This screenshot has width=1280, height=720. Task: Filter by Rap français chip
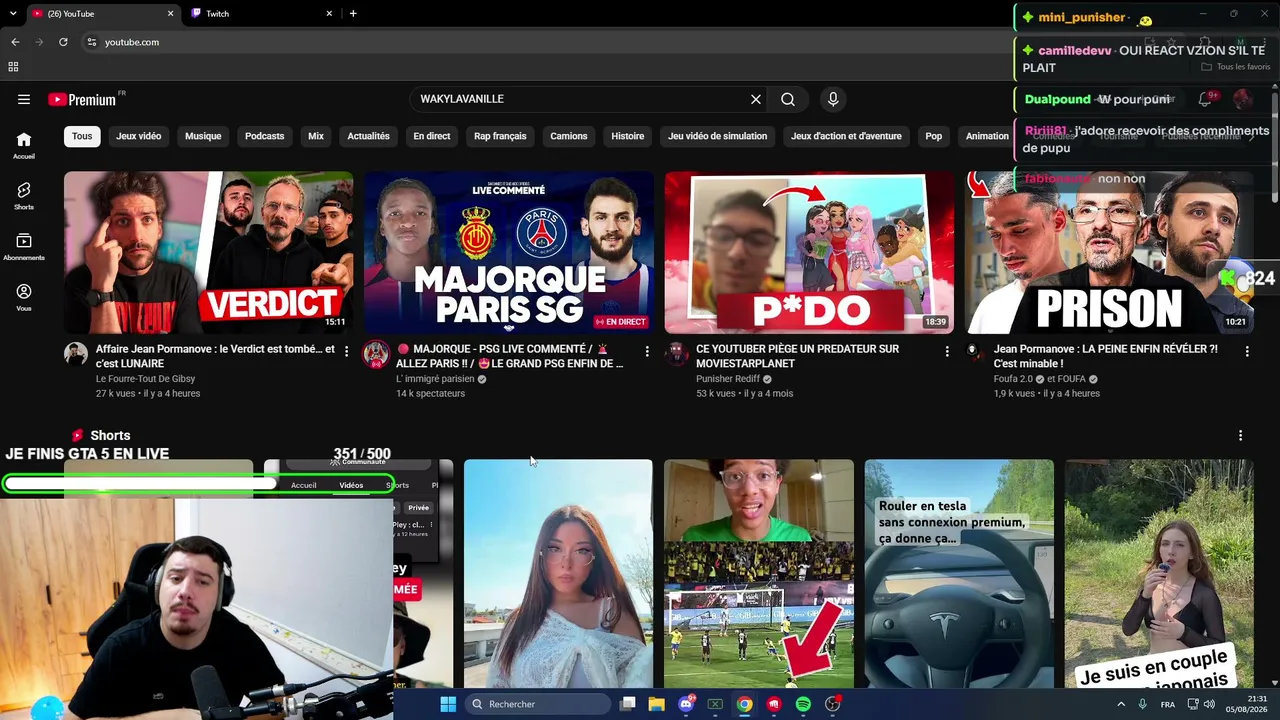click(x=500, y=136)
